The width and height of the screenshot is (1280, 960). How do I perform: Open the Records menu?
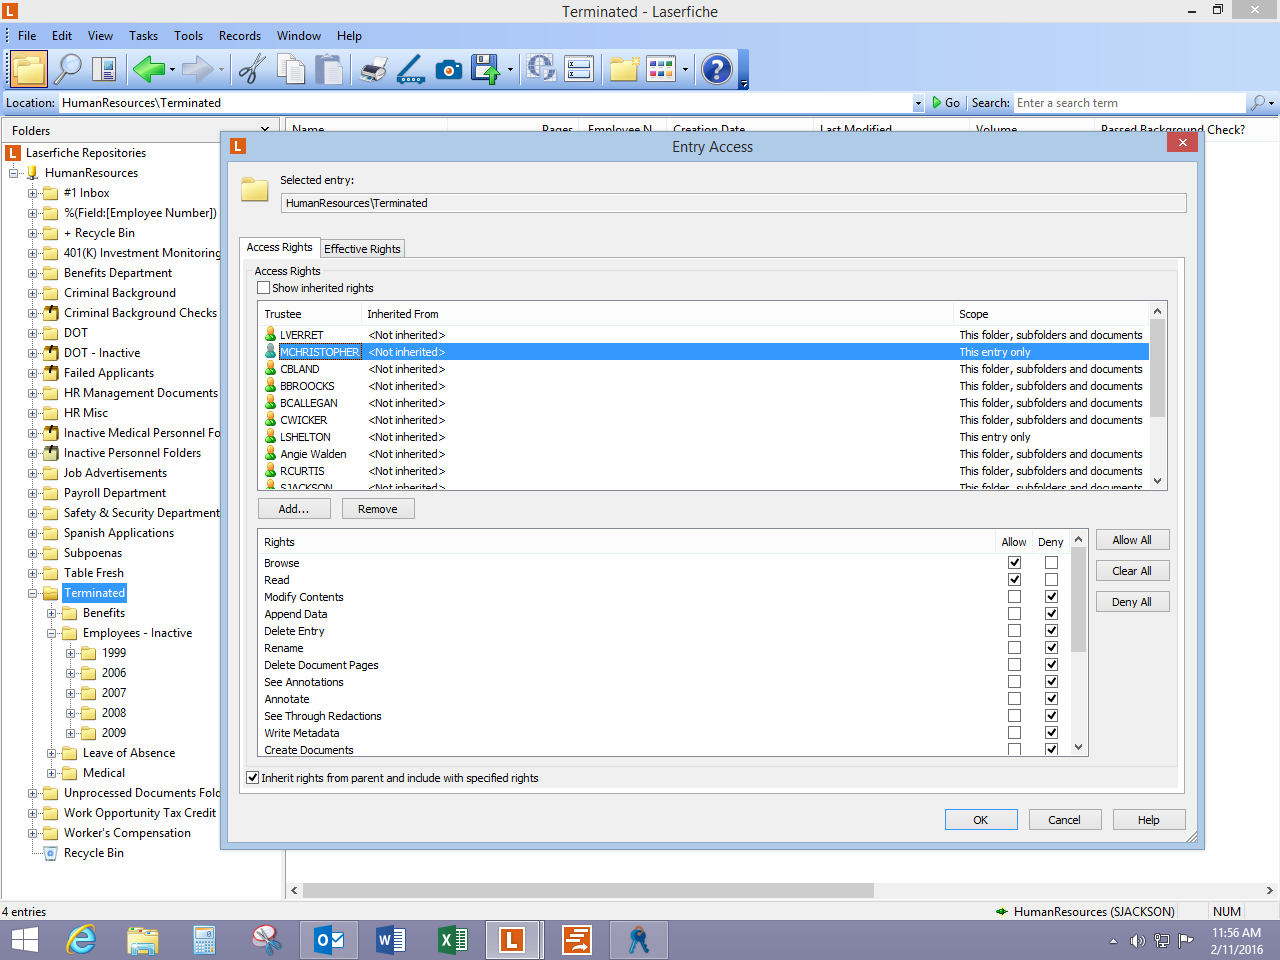240,36
